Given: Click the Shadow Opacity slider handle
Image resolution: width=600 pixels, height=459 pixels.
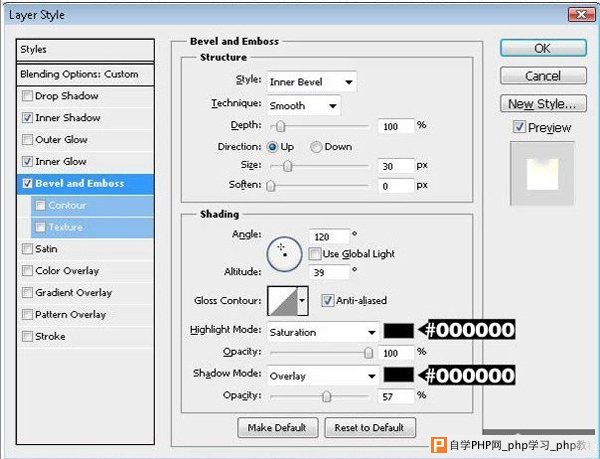Looking at the screenshot, I should point(326,396).
